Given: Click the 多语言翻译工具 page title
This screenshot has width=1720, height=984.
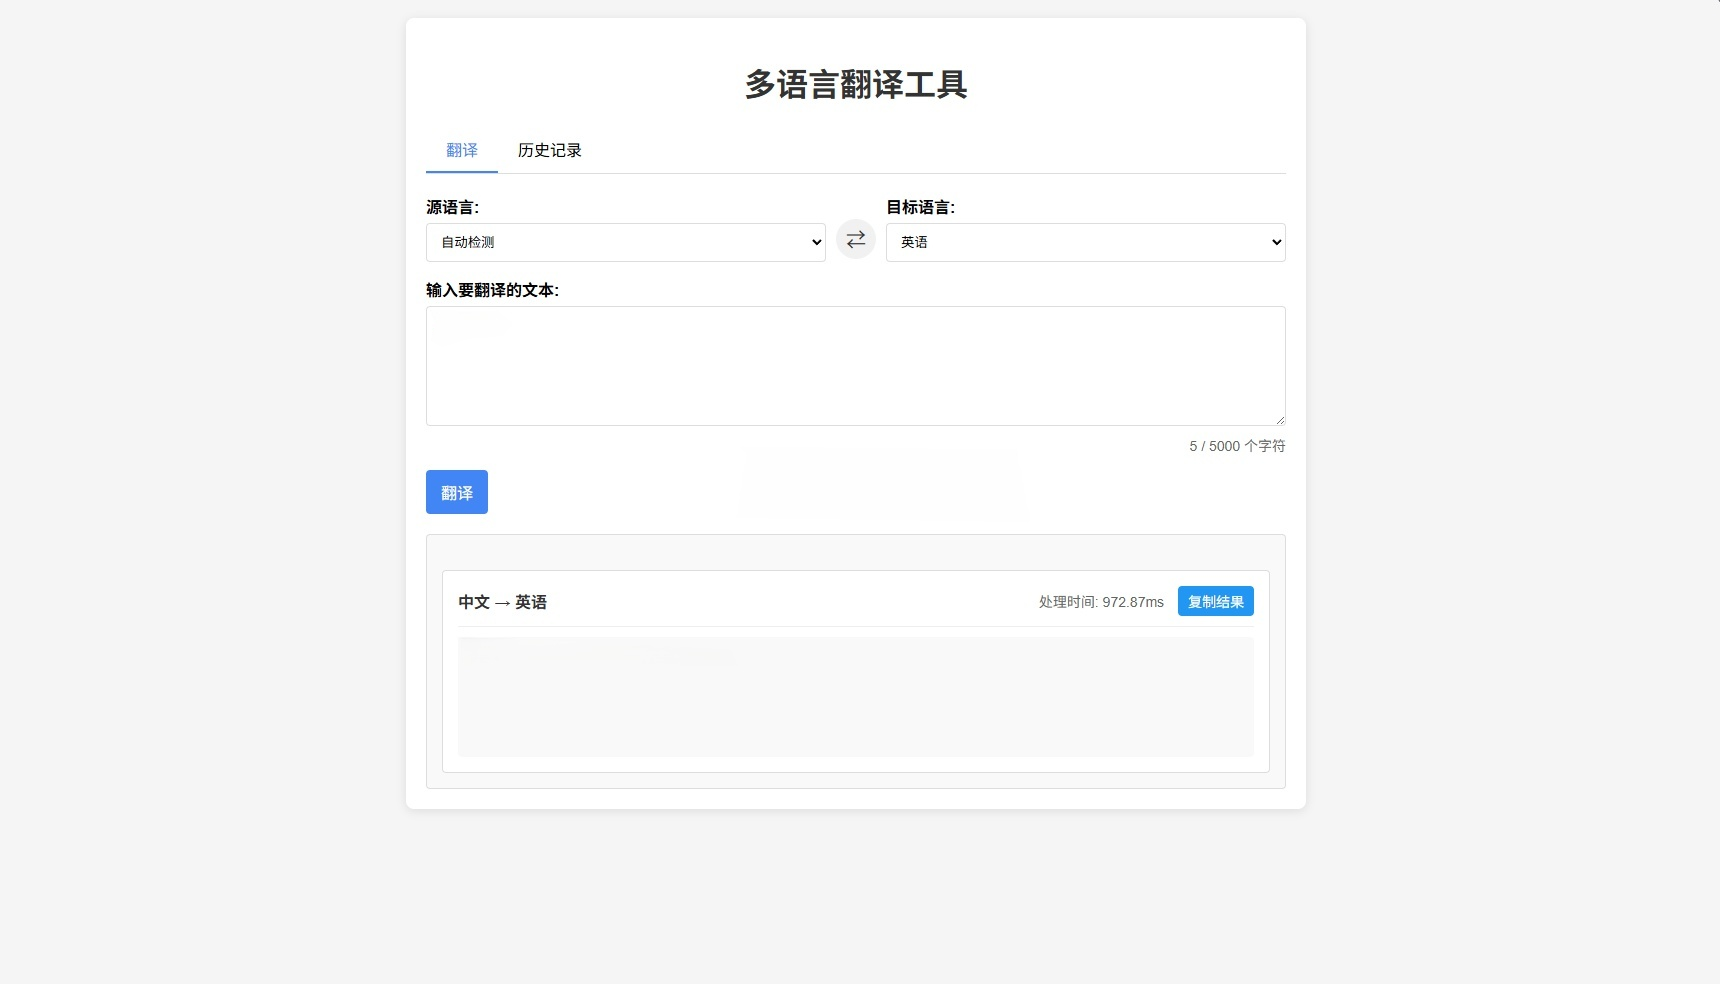Looking at the screenshot, I should pyautogui.click(x=855, y=86).
